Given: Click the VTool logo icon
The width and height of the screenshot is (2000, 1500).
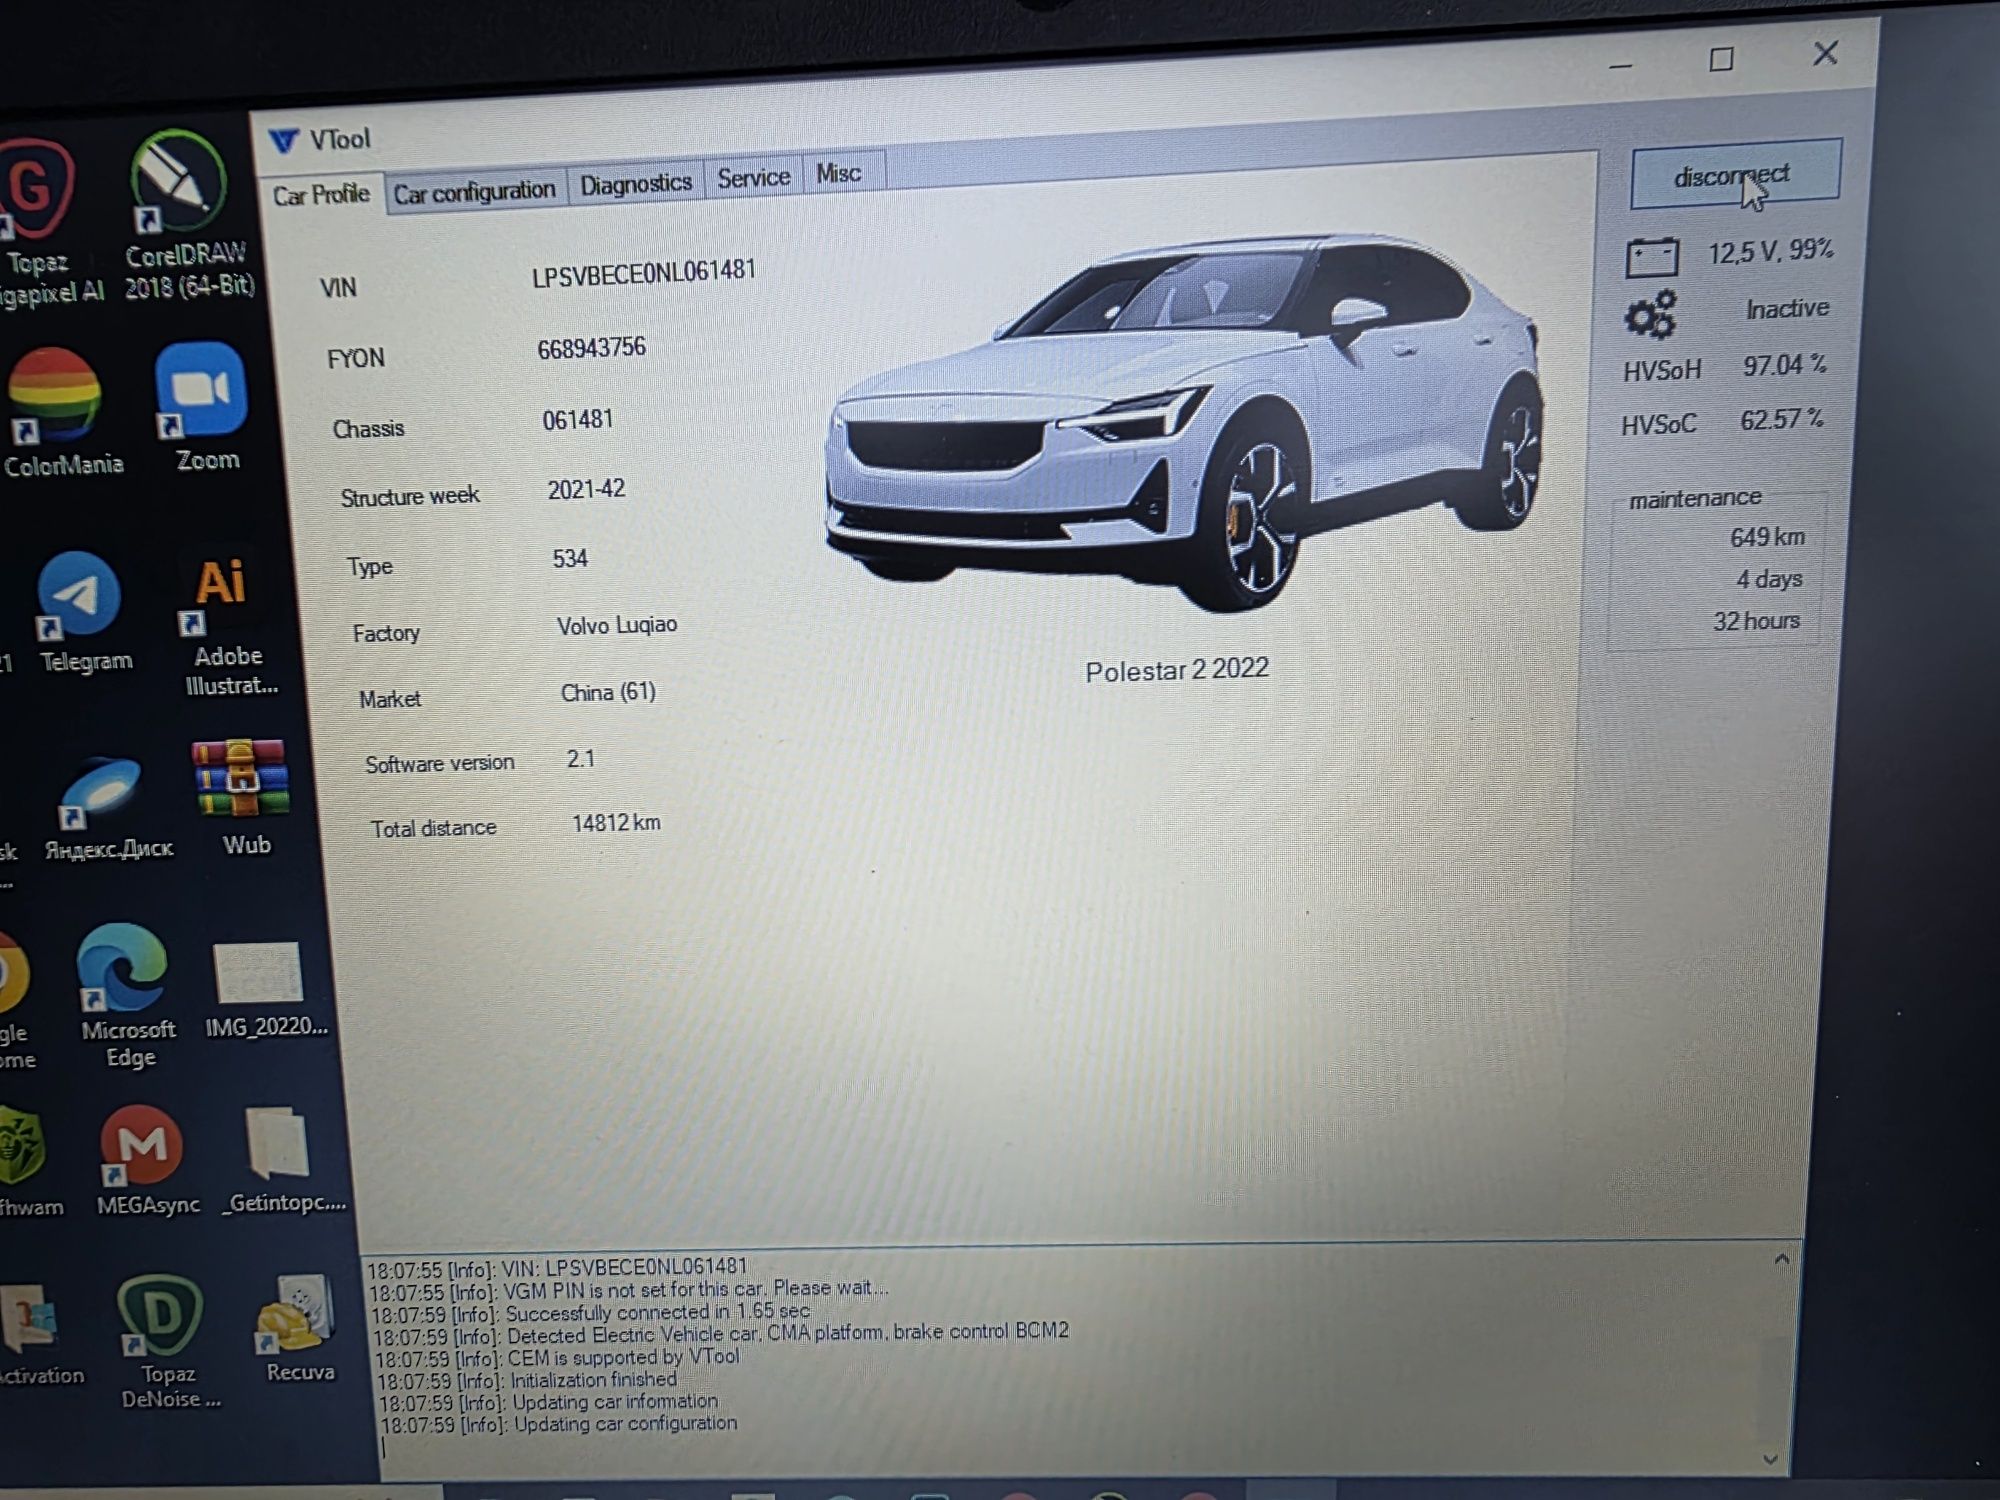Looking at the screenshot, I should [x=284, y=141].
